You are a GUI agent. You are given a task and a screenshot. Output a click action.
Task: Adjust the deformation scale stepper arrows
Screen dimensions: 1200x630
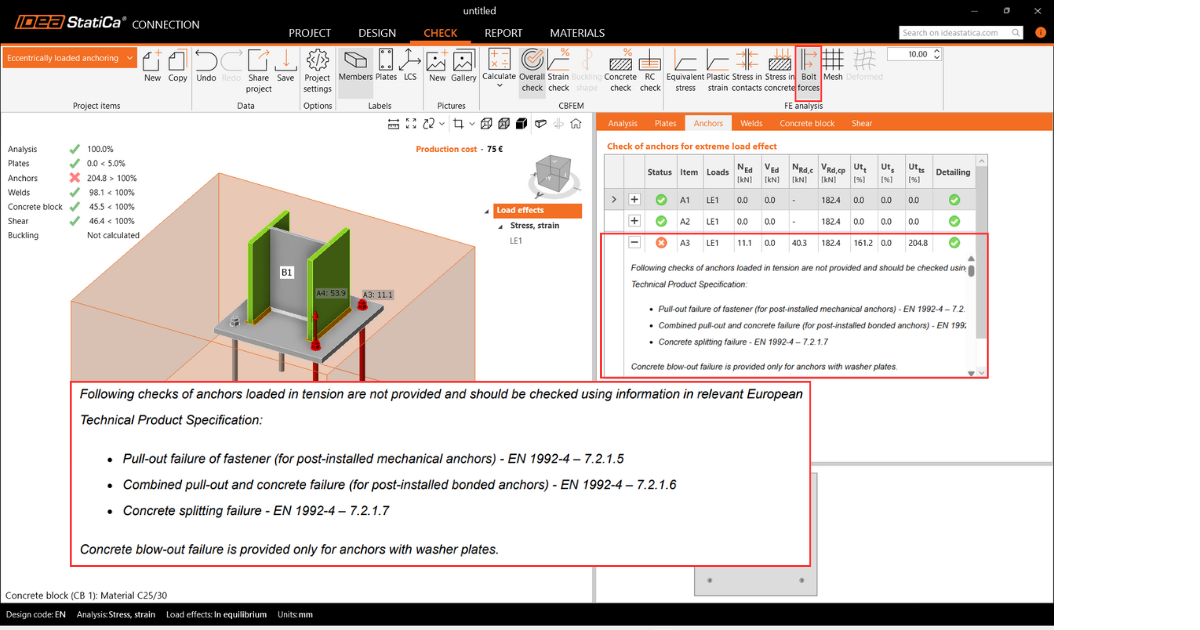937,55
